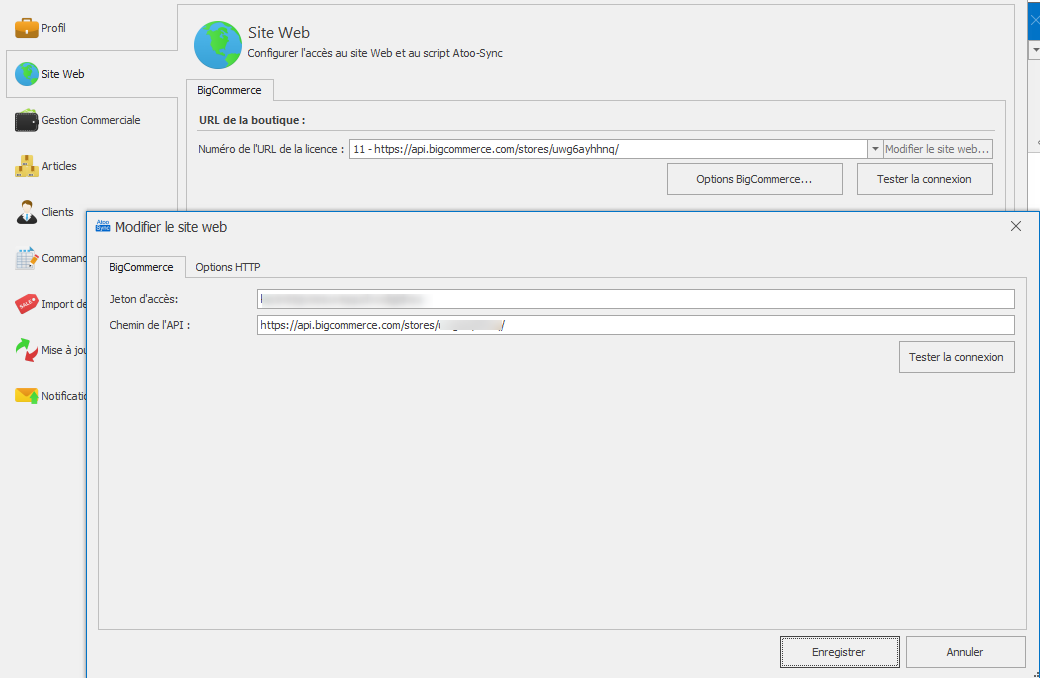This screenshot has height=678, width=1040.
Task: Click the Chemin de l'API input field
Action: [x=635, y=325]
